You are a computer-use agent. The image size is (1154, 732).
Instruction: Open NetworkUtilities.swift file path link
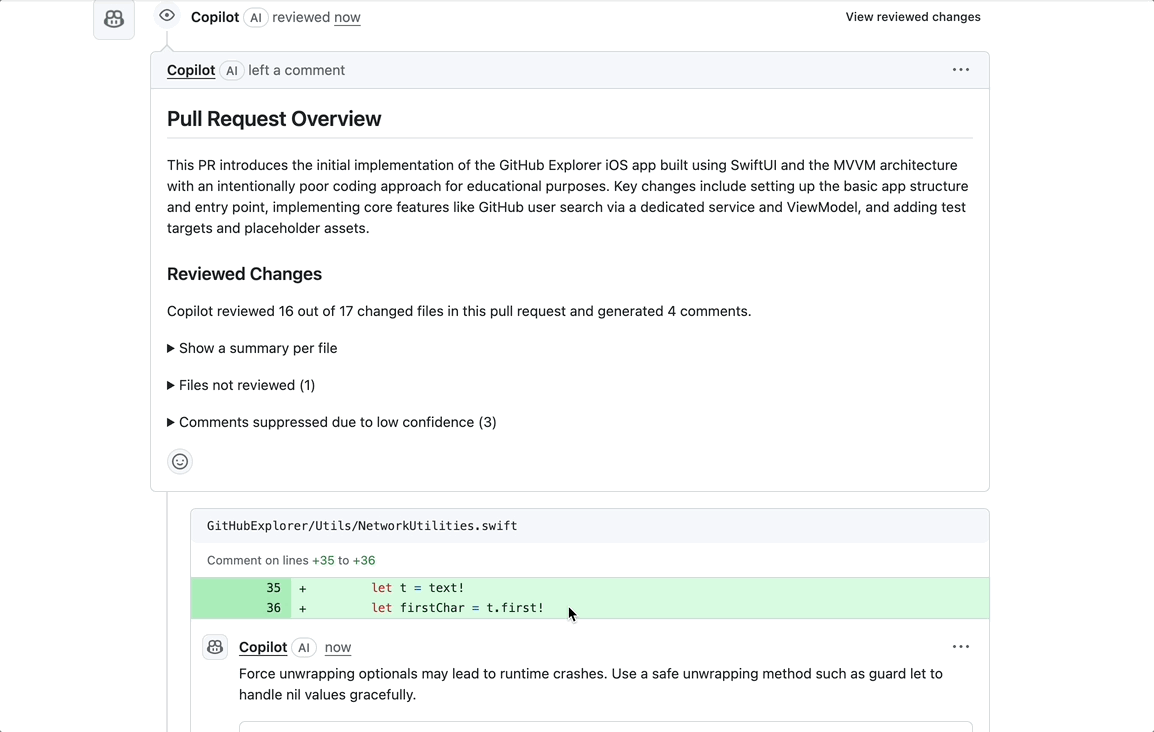click(x=361, y=525)
